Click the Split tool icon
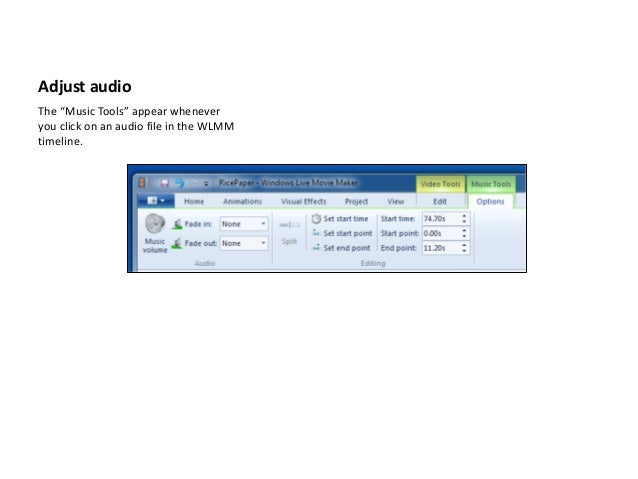This screenshot has width=638, height=479. coord(289,225)
